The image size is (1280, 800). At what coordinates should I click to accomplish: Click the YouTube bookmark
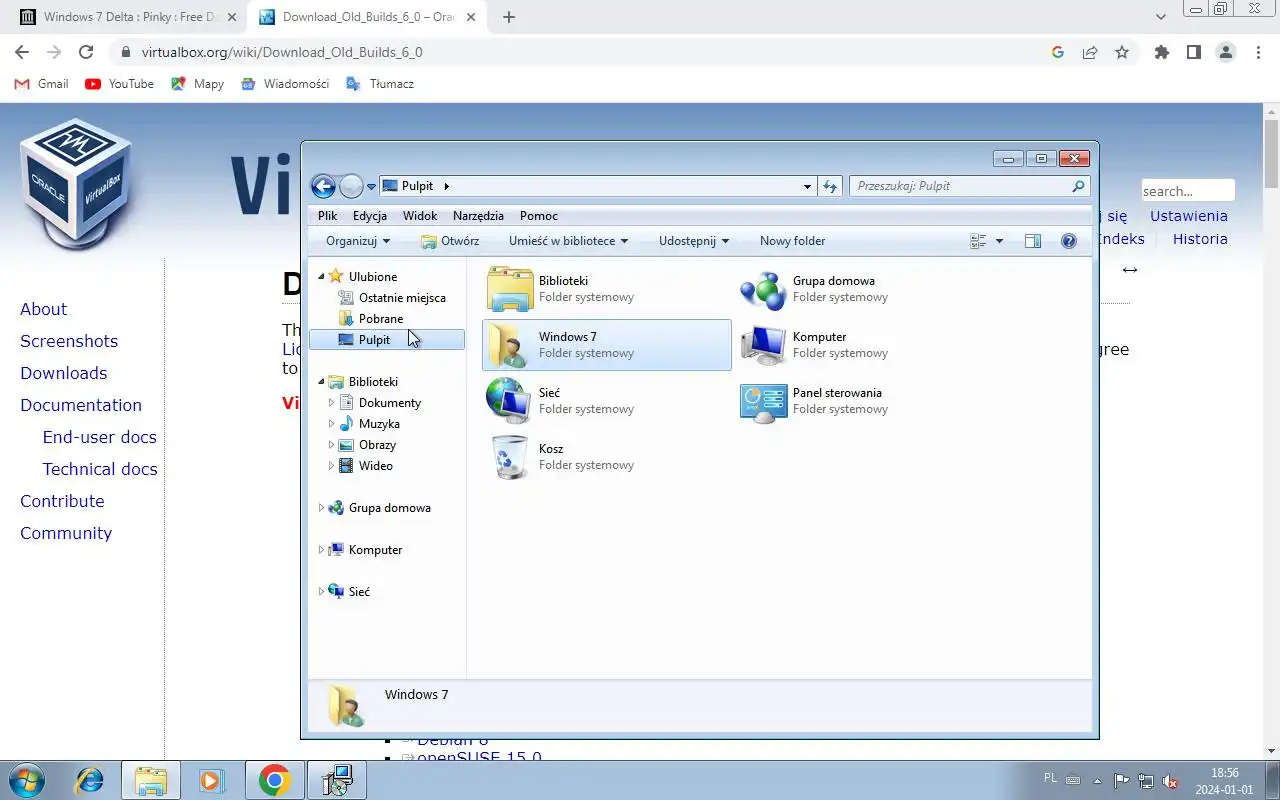pyautogui.click(x=120, y=84)
